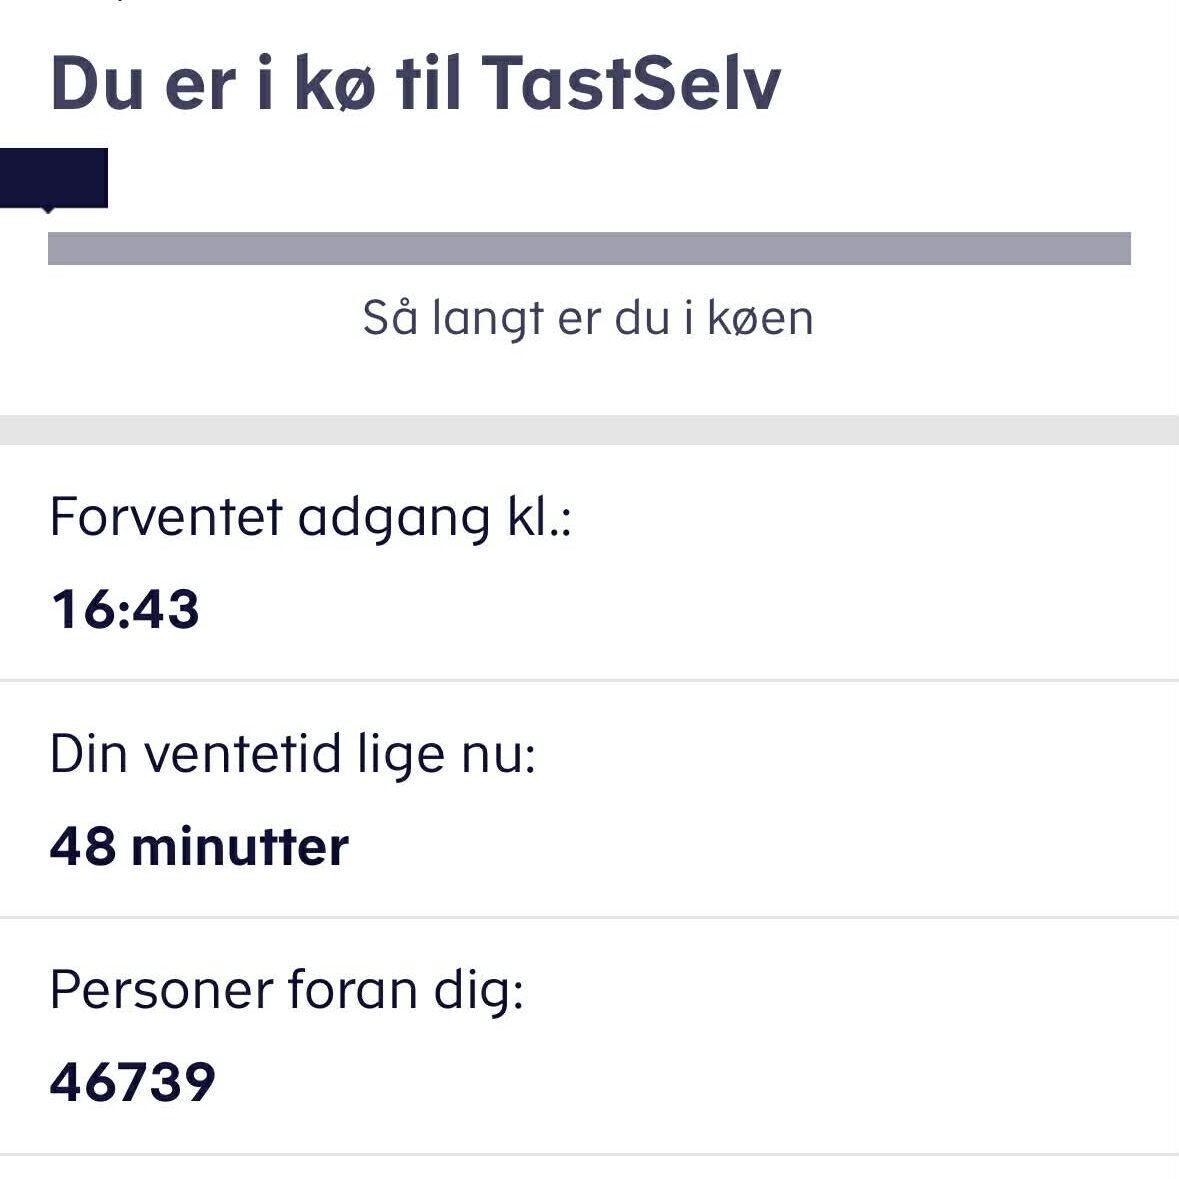Viewport: 1179px width, 1179px height.
Task: Click the small pointer tip under the marker
Action: coord(47,210)
